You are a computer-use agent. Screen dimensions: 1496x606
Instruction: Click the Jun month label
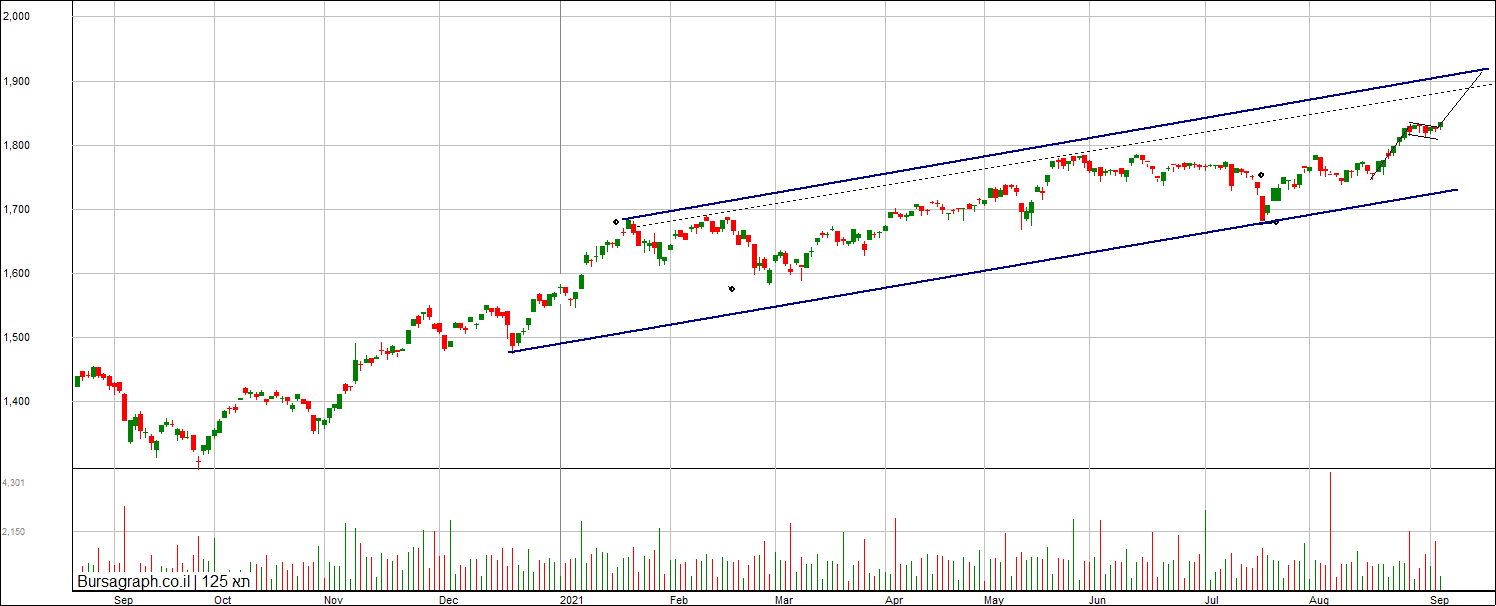[x=1097, y=600]
